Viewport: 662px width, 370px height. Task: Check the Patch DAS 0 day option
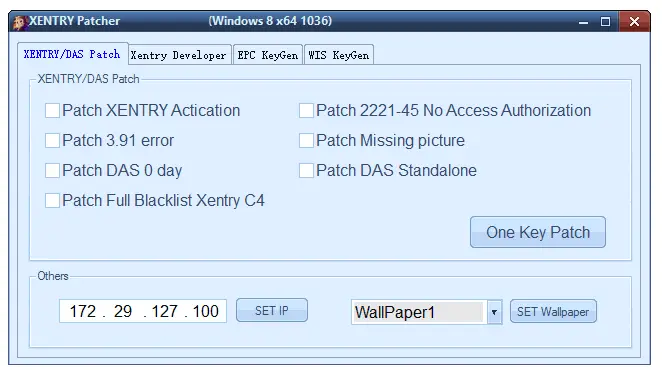(52, 171)
